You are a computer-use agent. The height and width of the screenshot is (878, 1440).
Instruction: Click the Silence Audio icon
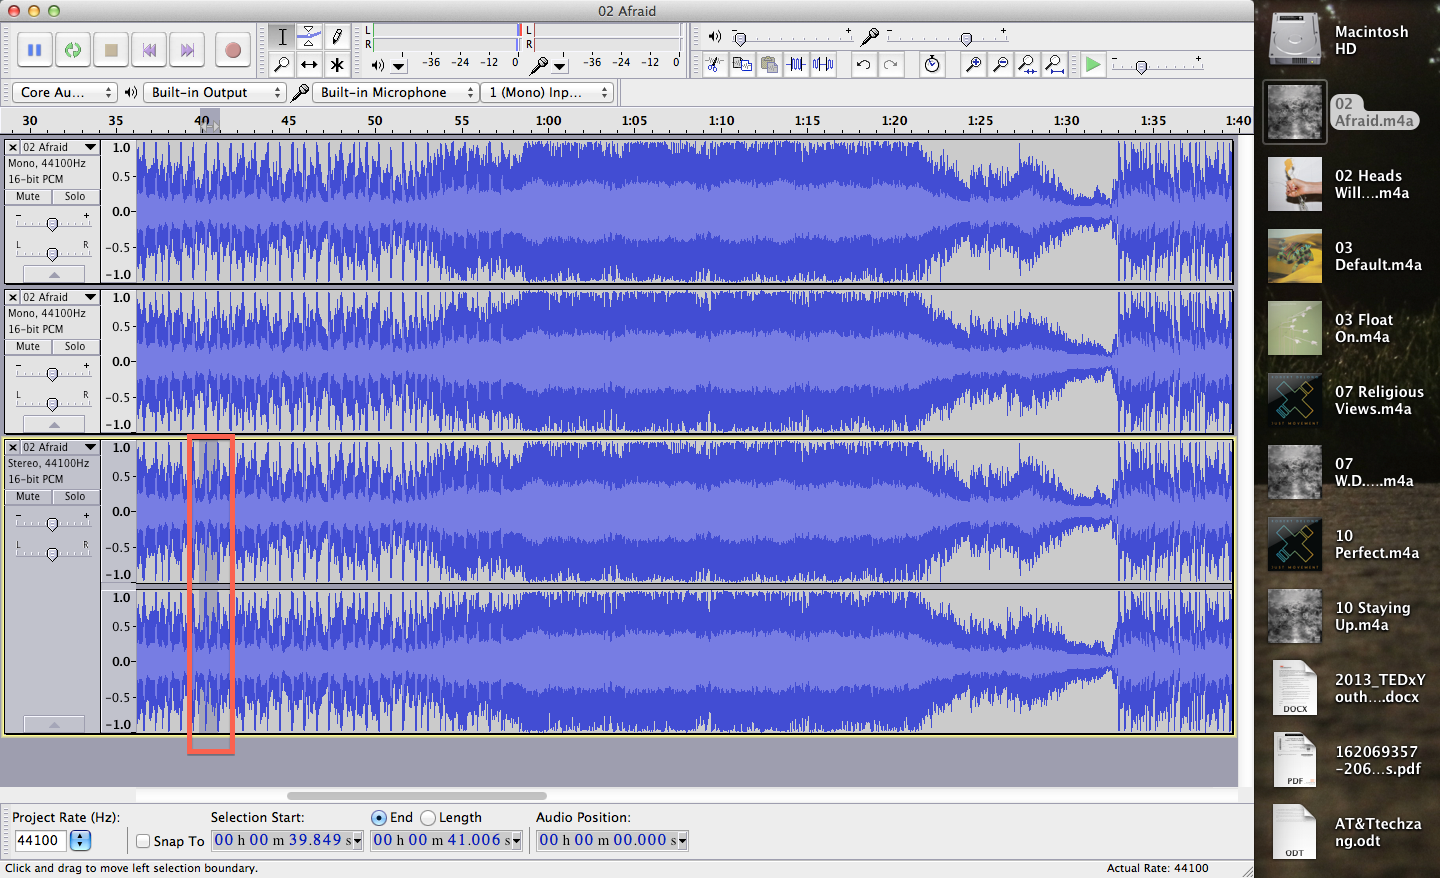(x=821, y=64)
